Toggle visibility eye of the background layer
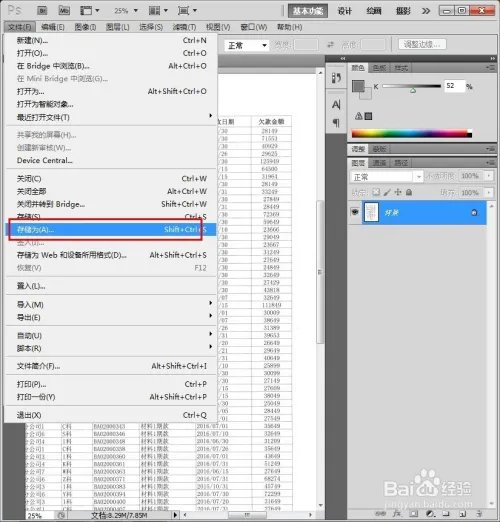This screenshot has height=522, width=500. coord(355,212)
